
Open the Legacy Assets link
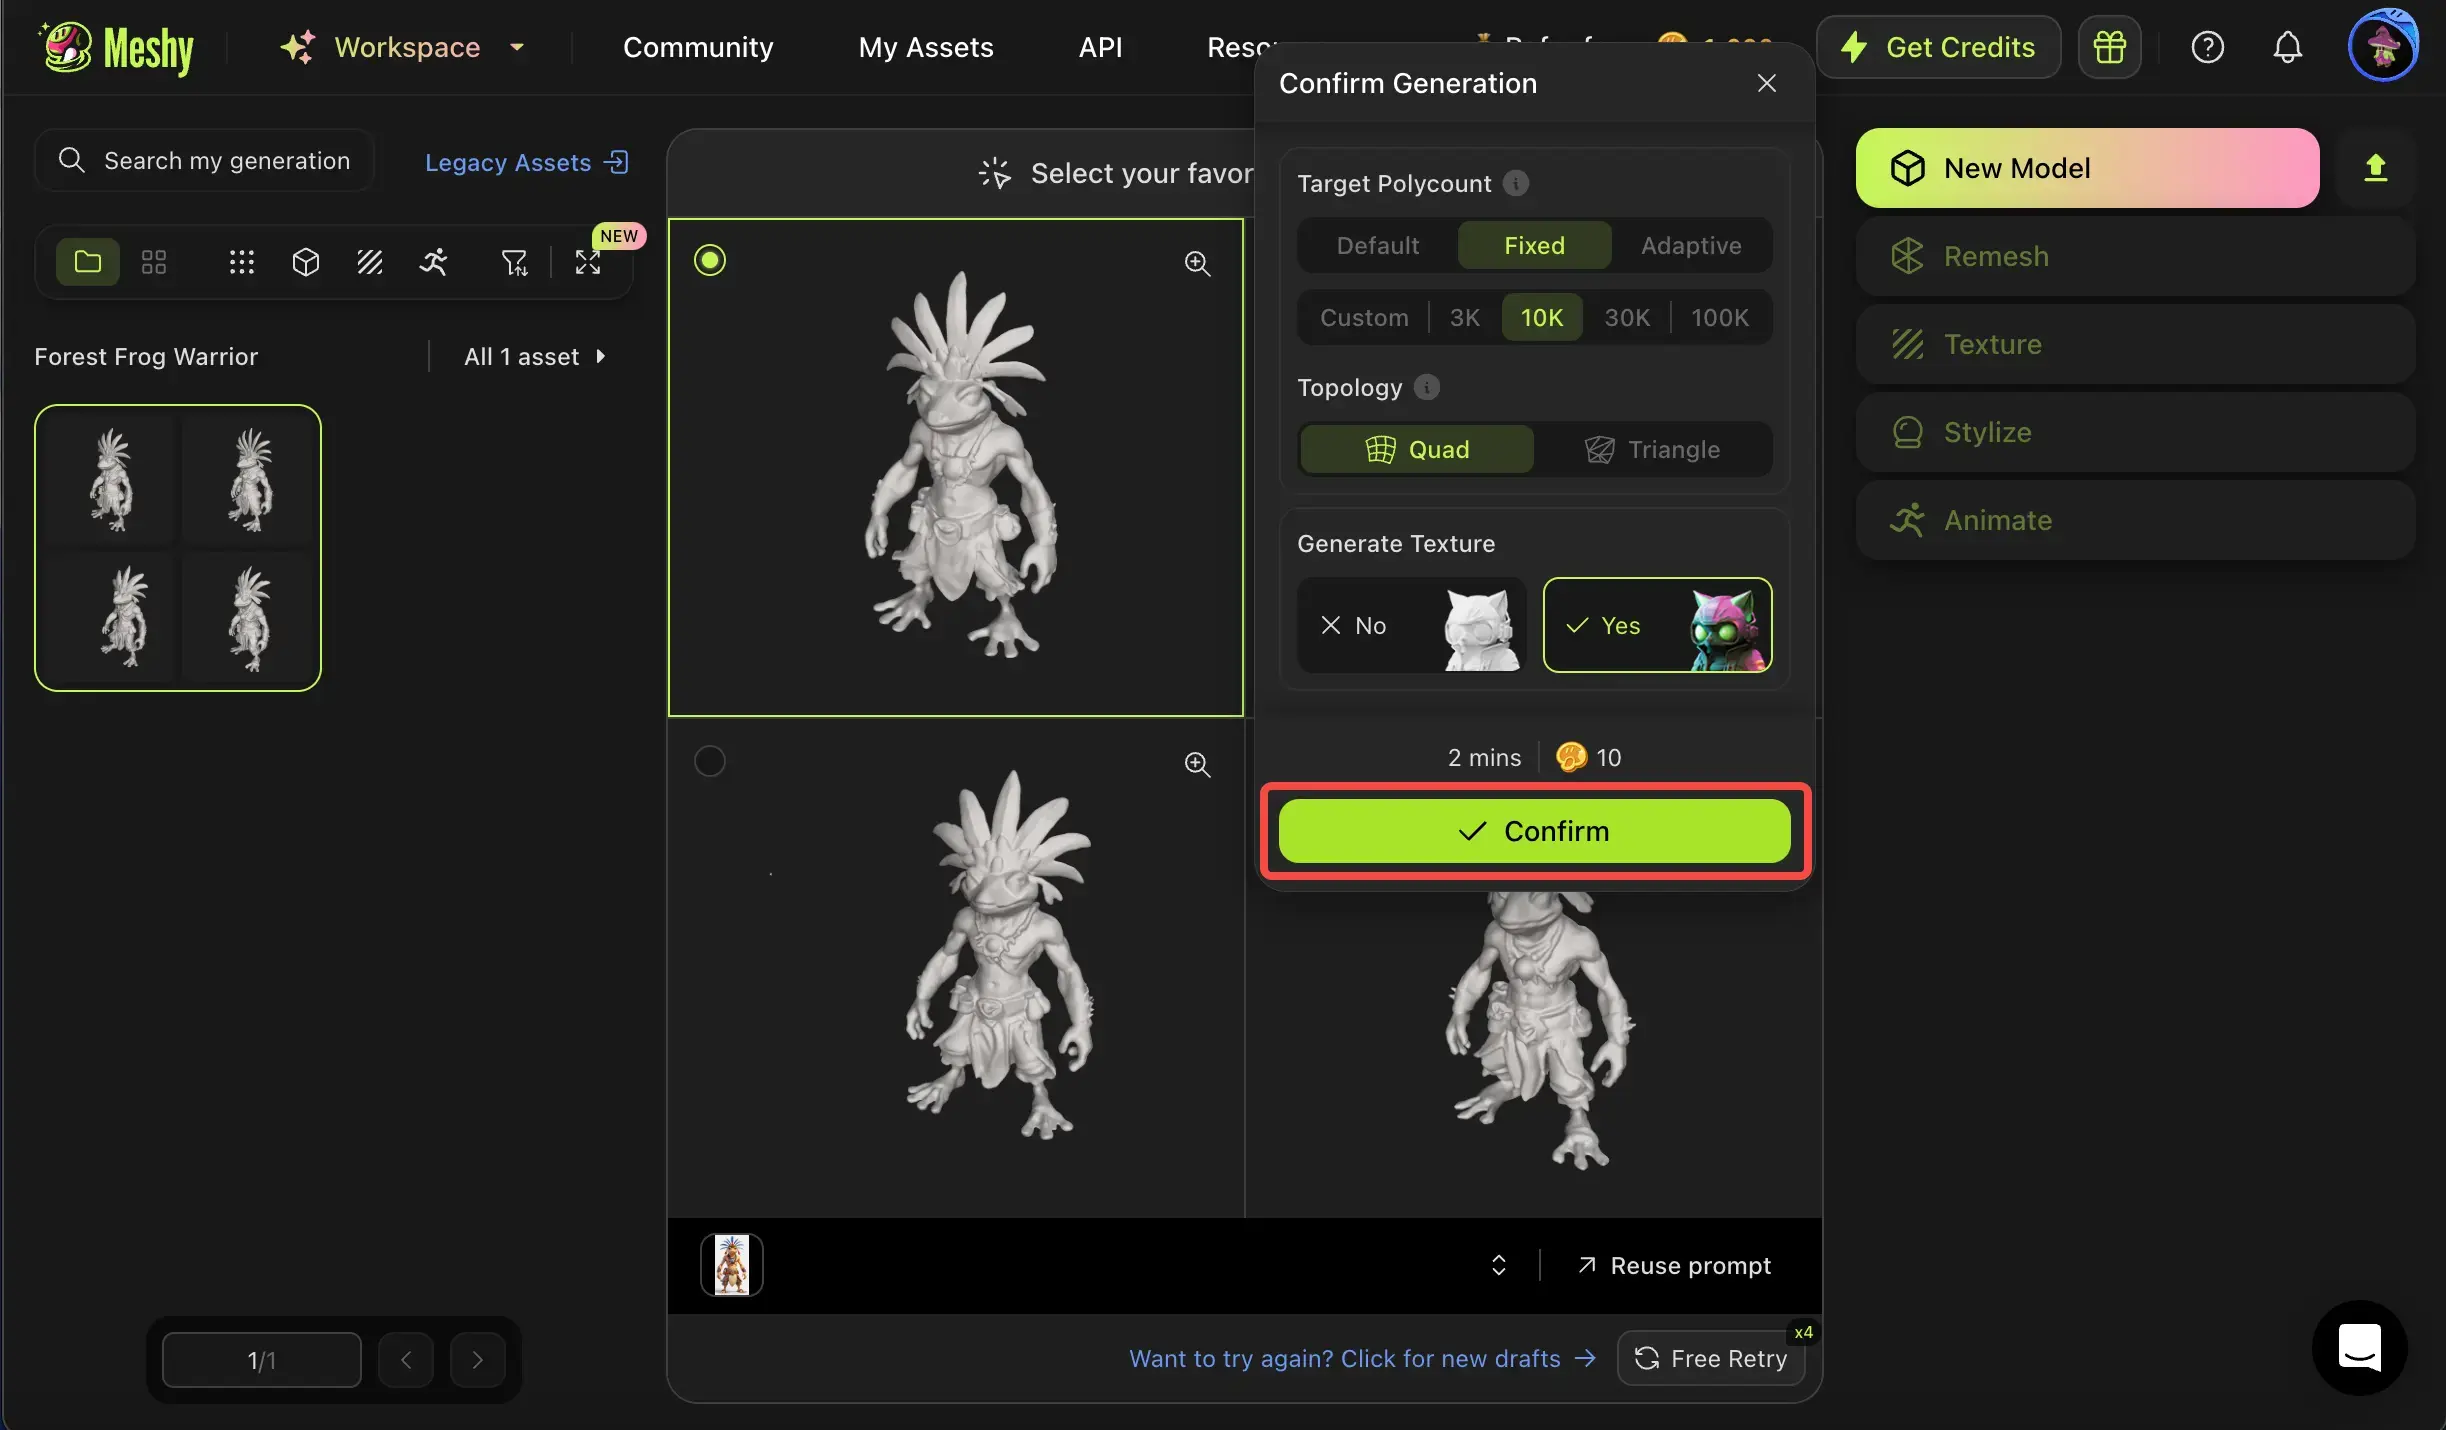[x=526, y=162]
